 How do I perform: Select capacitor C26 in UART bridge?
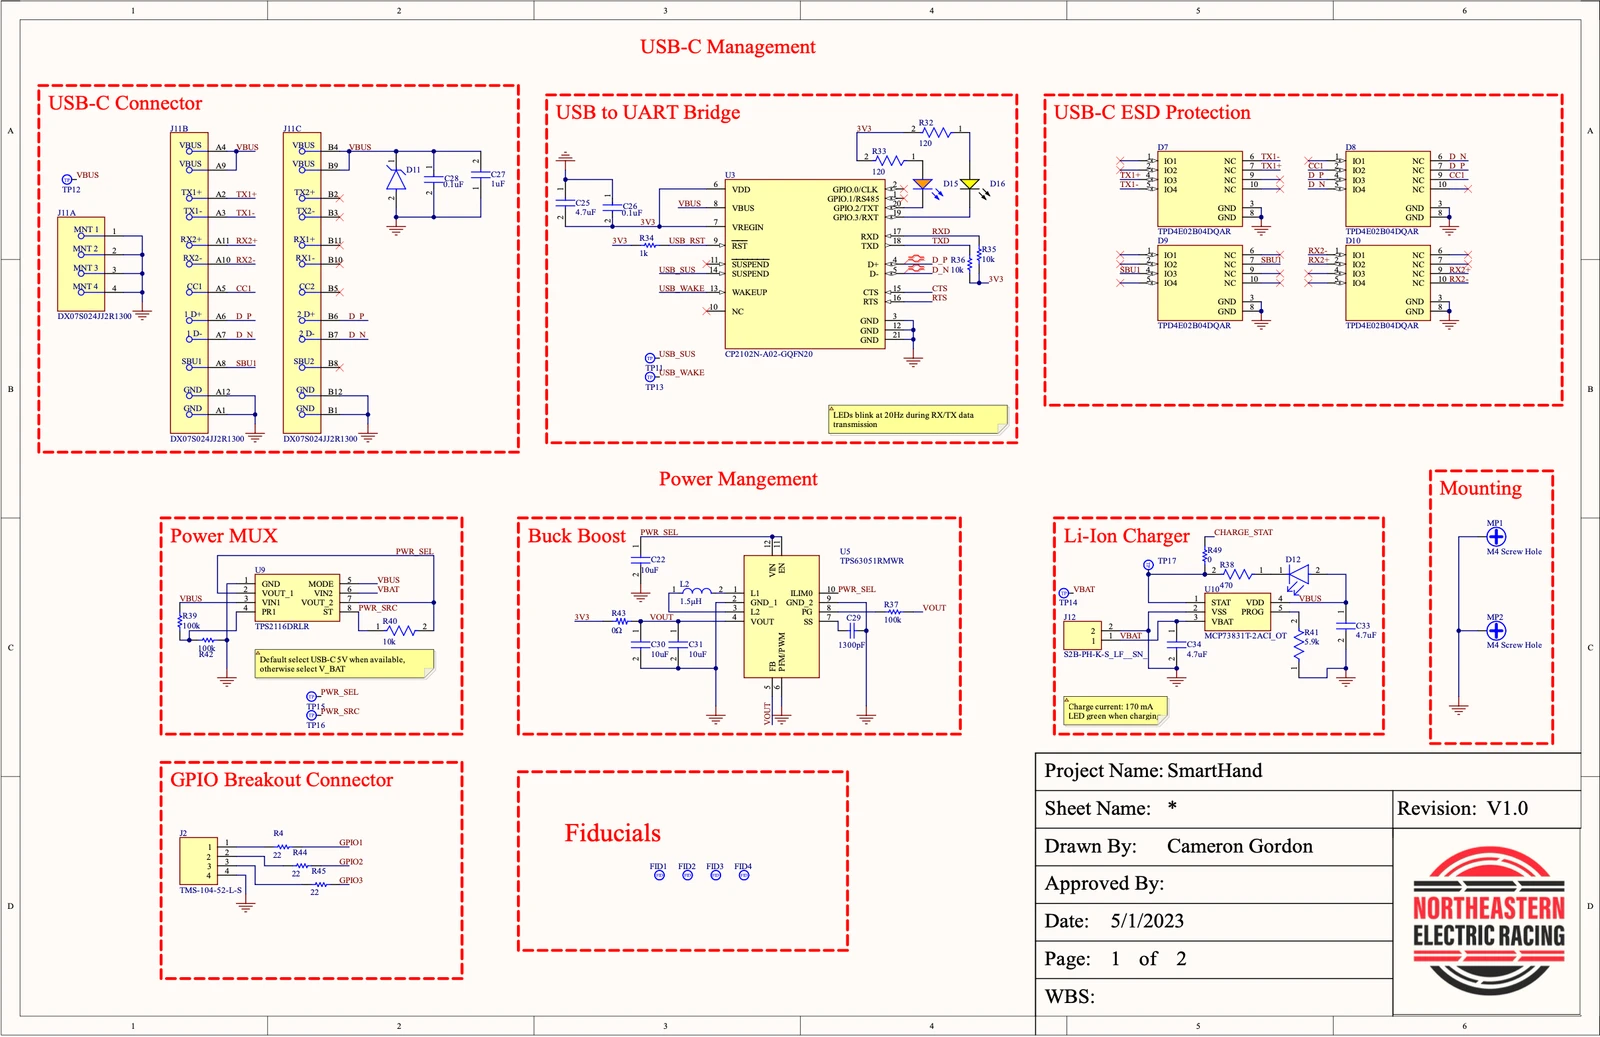coord(613,207)
